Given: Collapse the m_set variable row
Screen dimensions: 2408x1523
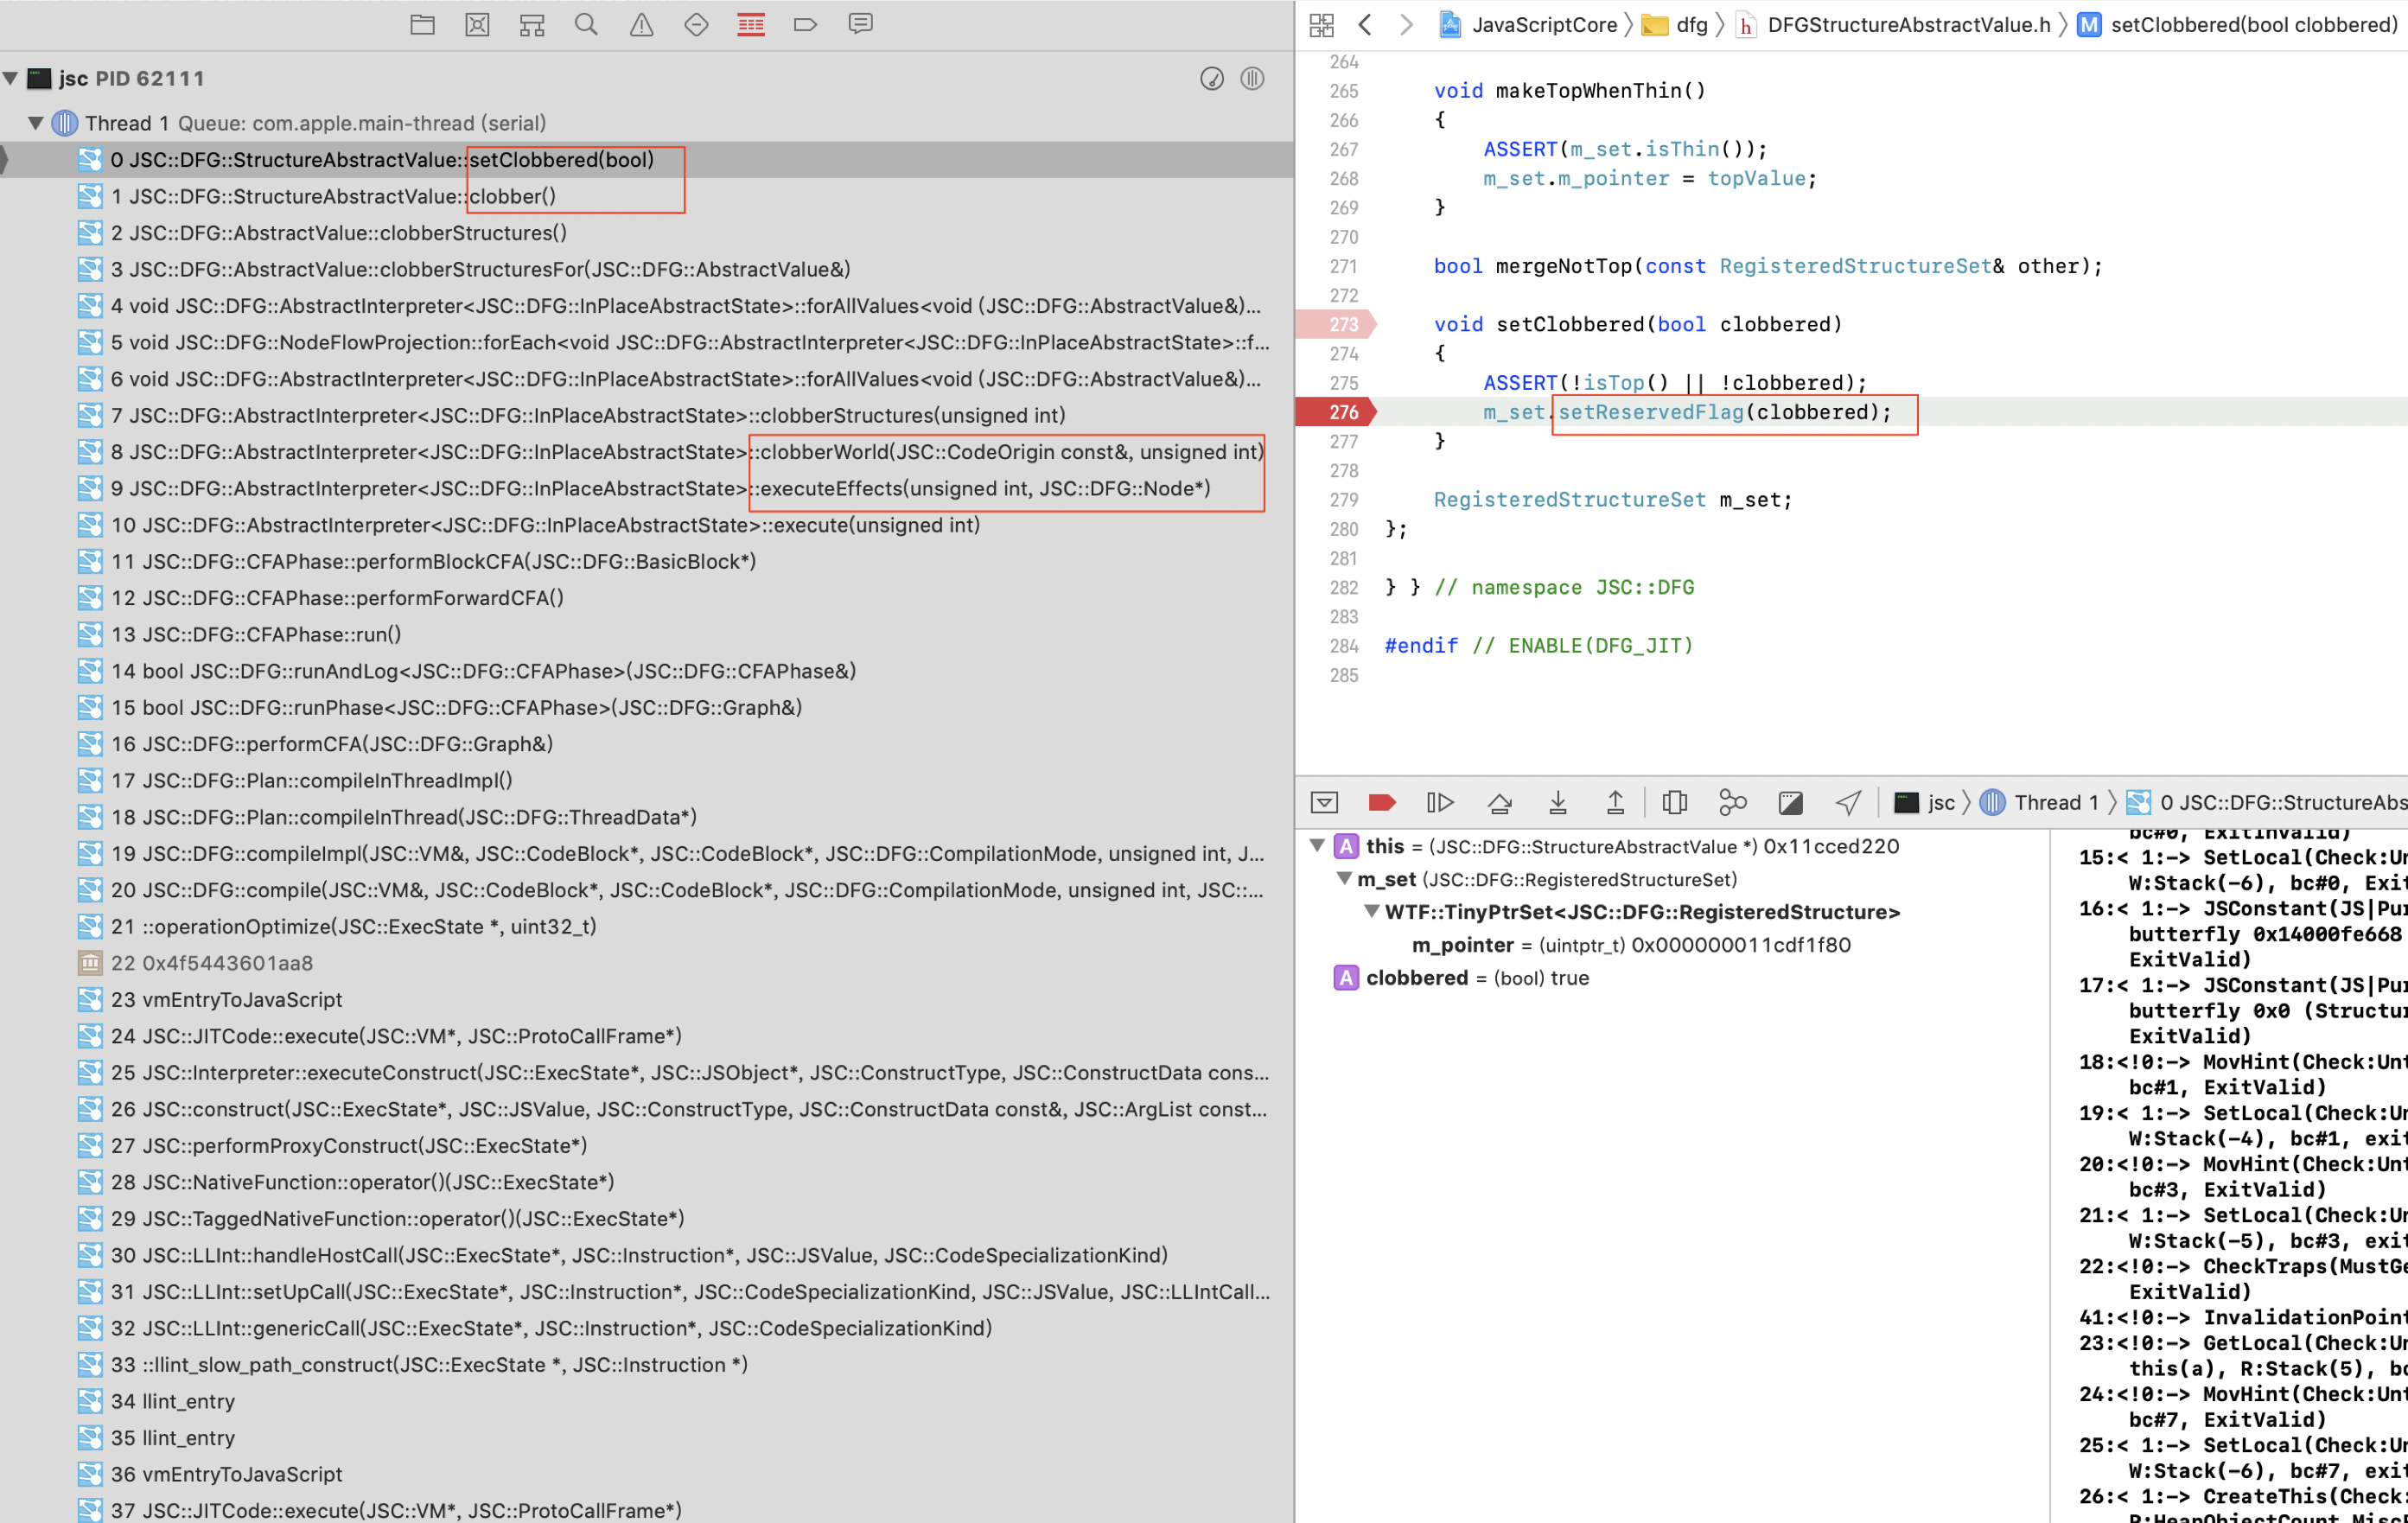Looking at the screenshot, I should point(1344,879).
